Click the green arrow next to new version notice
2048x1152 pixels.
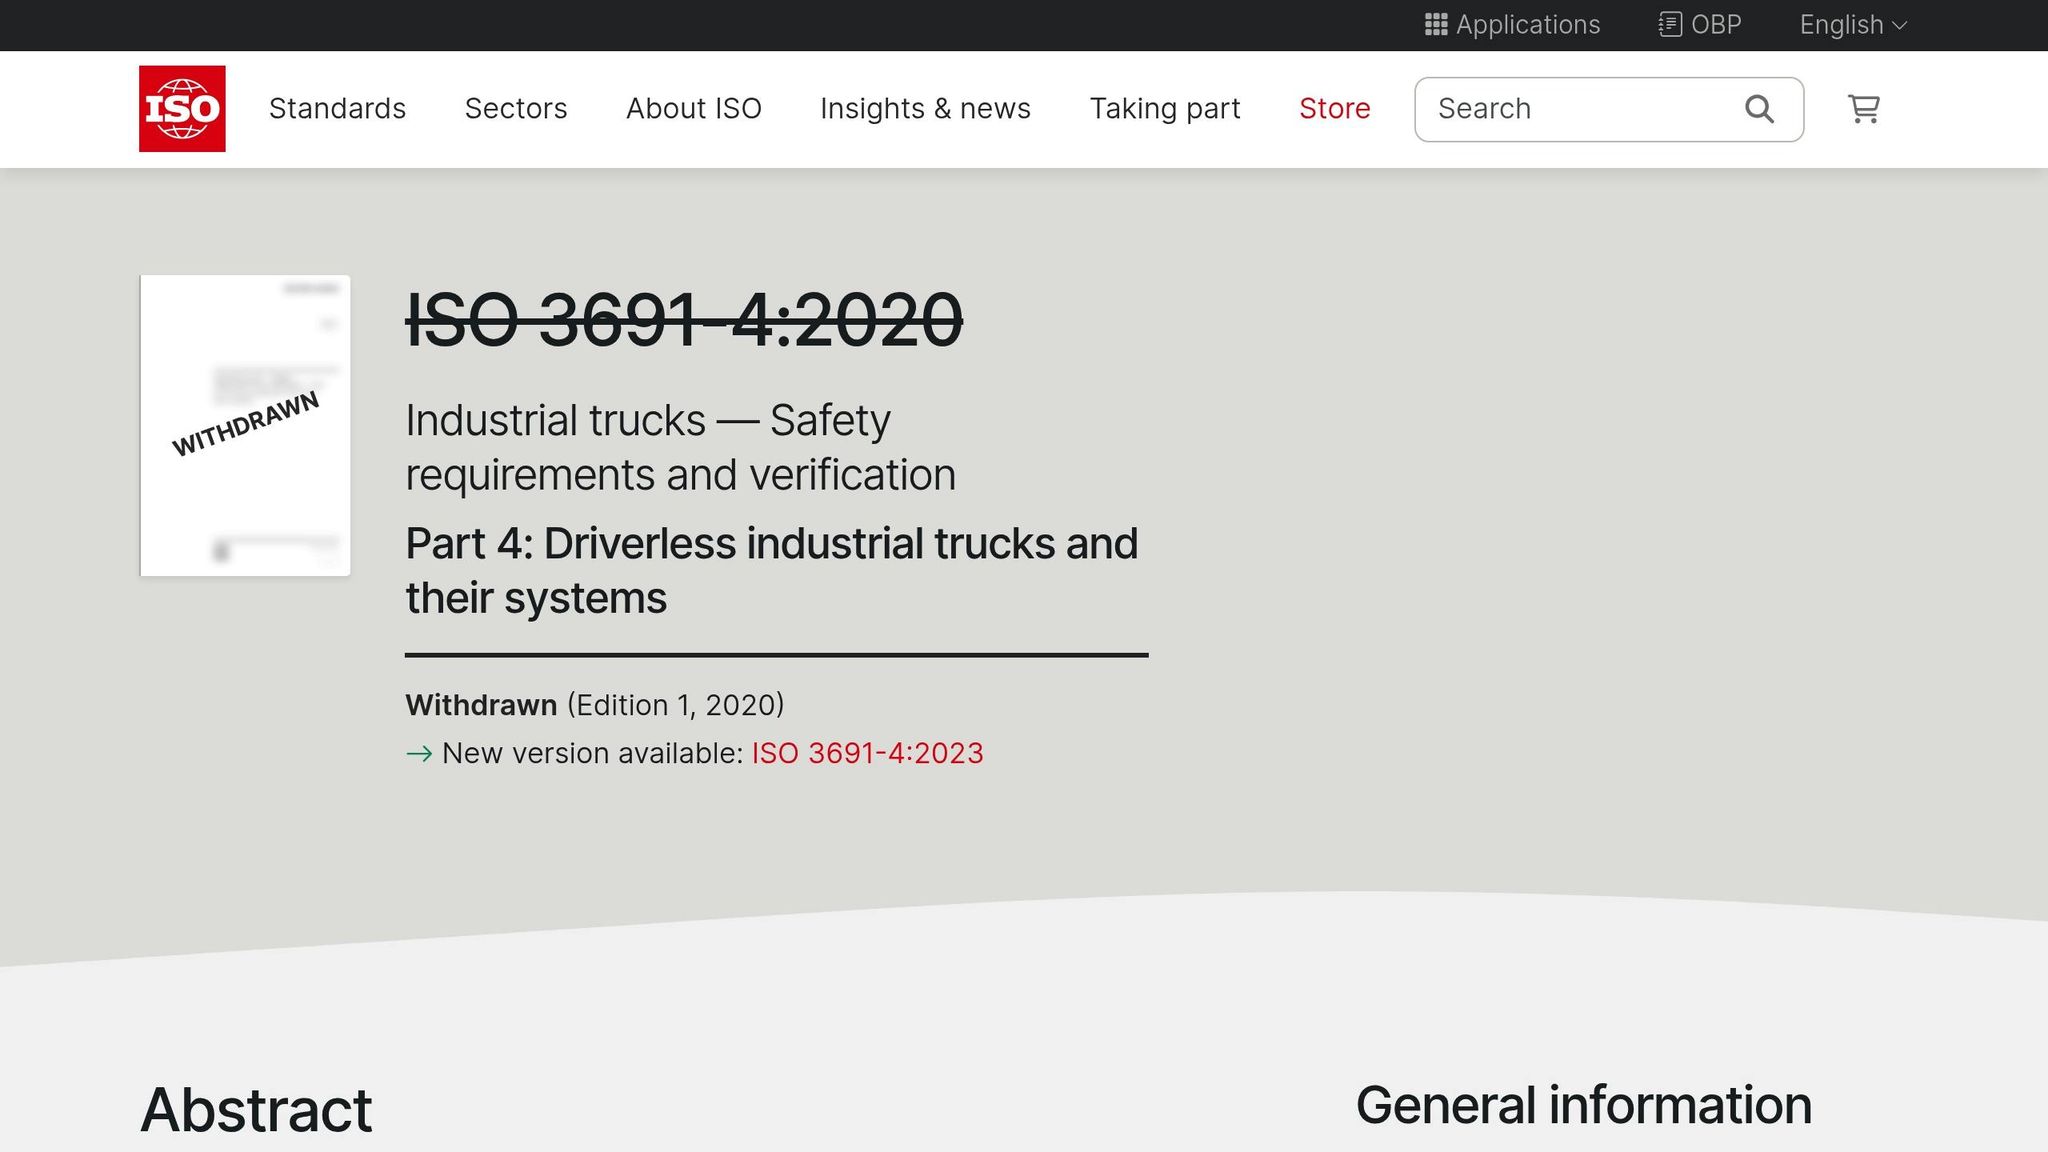pyautogui.click(x=419, y=753)
